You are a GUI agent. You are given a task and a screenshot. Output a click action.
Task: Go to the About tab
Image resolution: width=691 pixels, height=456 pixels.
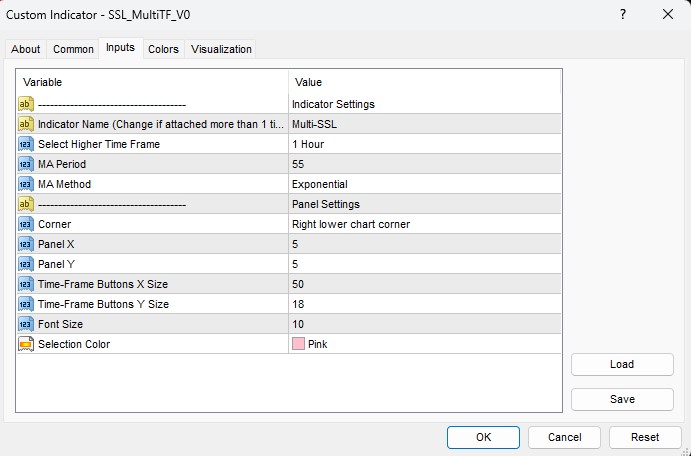coord(26,49)
